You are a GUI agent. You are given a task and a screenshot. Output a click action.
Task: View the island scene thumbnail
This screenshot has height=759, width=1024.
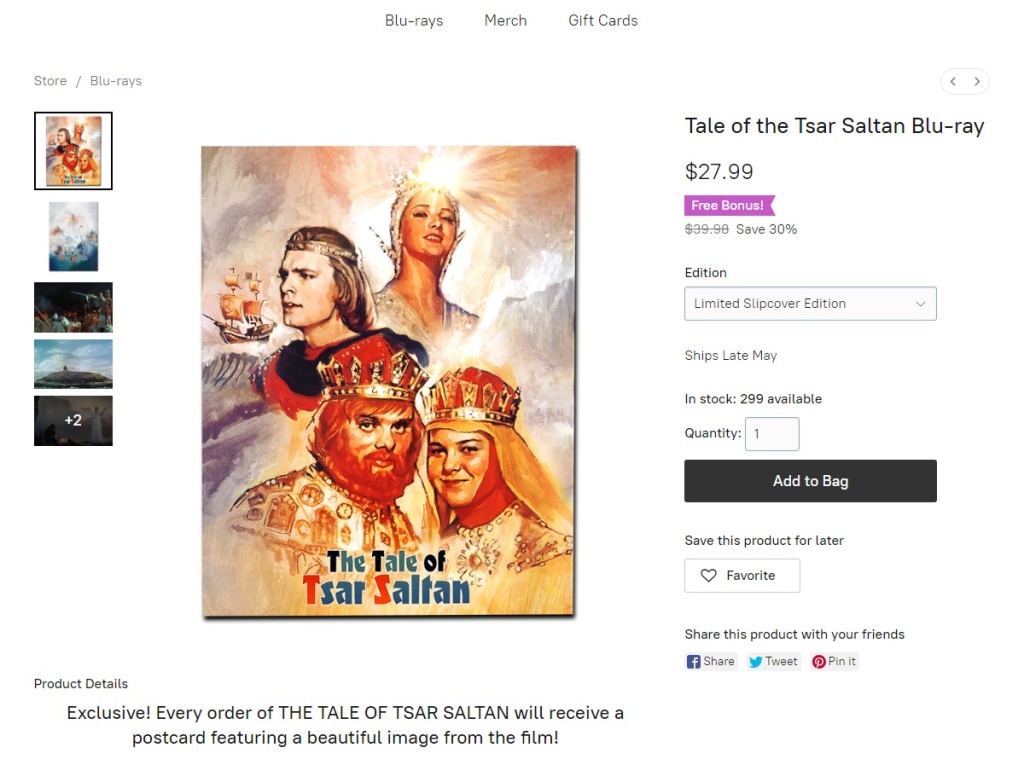73,364
